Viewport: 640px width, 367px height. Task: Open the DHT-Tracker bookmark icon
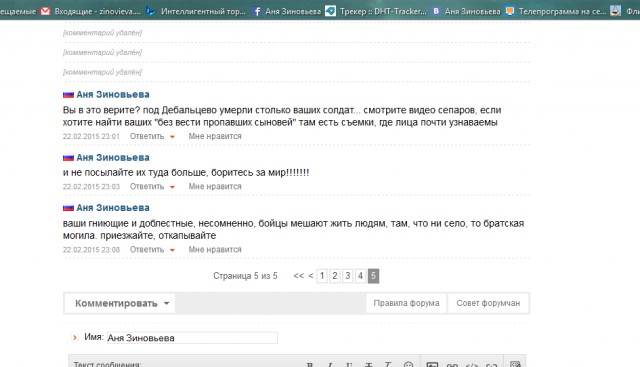[330, 11]
